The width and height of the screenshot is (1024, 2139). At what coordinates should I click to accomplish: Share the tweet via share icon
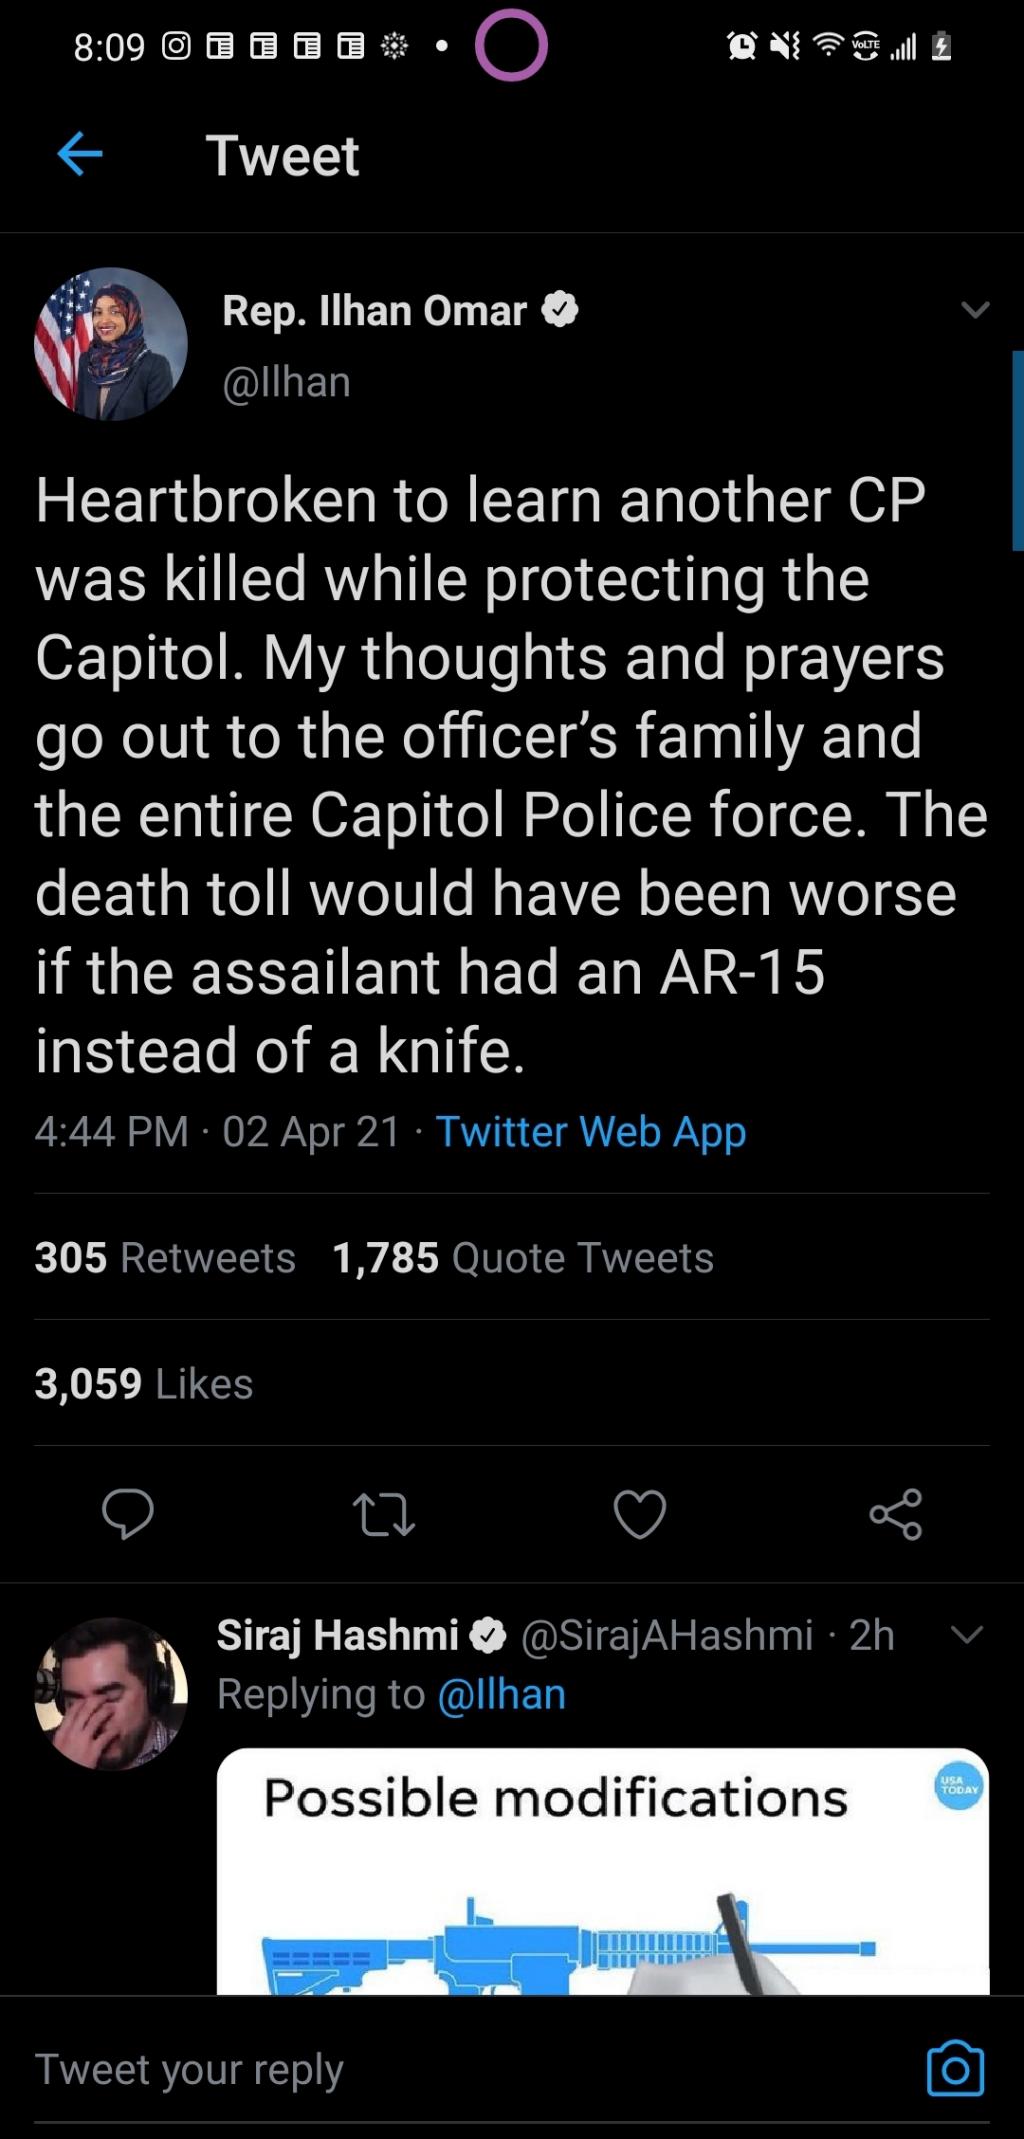point(896,1513)
